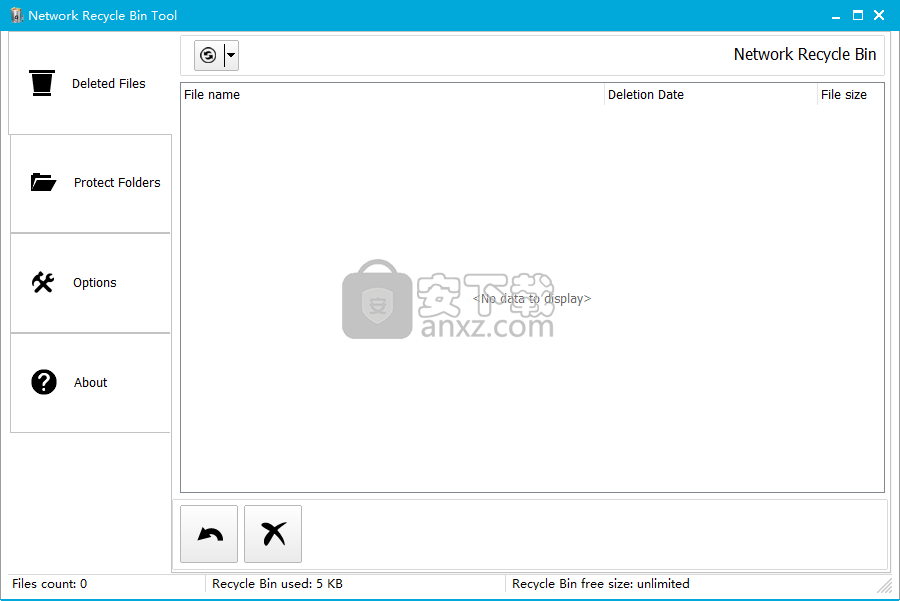
Task: Open the refresh button dropdown arrow
Action: [x=231, y=55]
